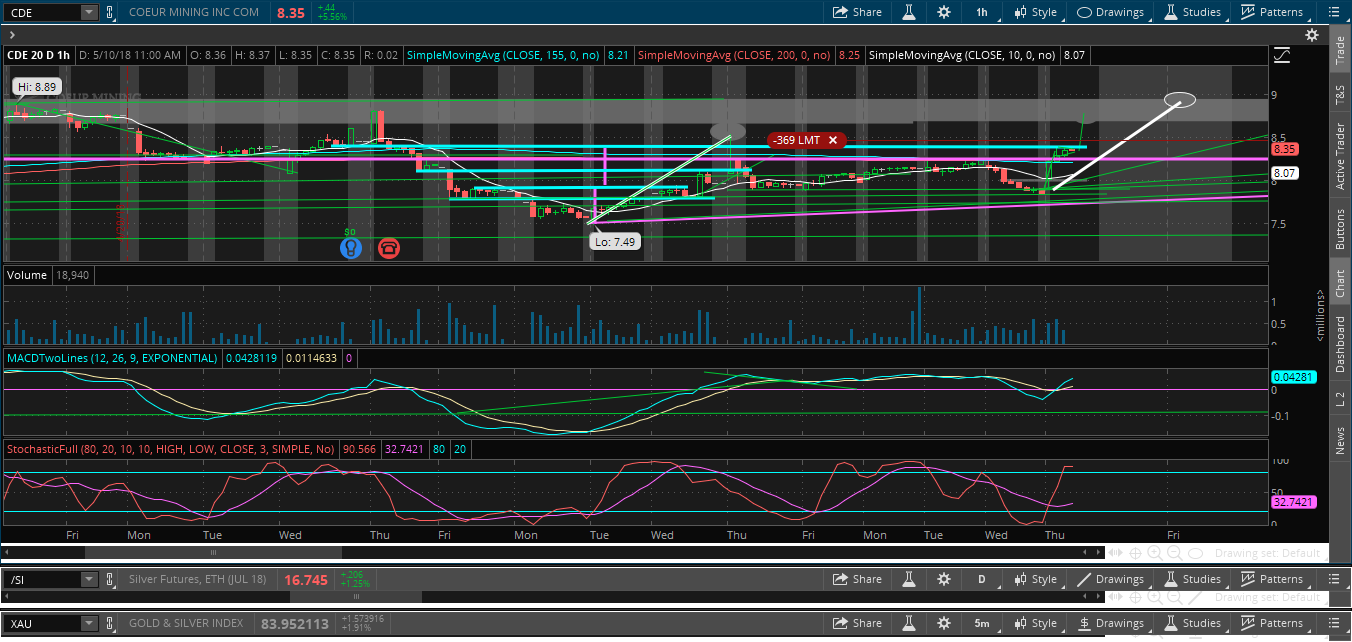Open the 1h timeframe dropdown
Viewport: 1352px width, 642px height.
tap(982, 12)
